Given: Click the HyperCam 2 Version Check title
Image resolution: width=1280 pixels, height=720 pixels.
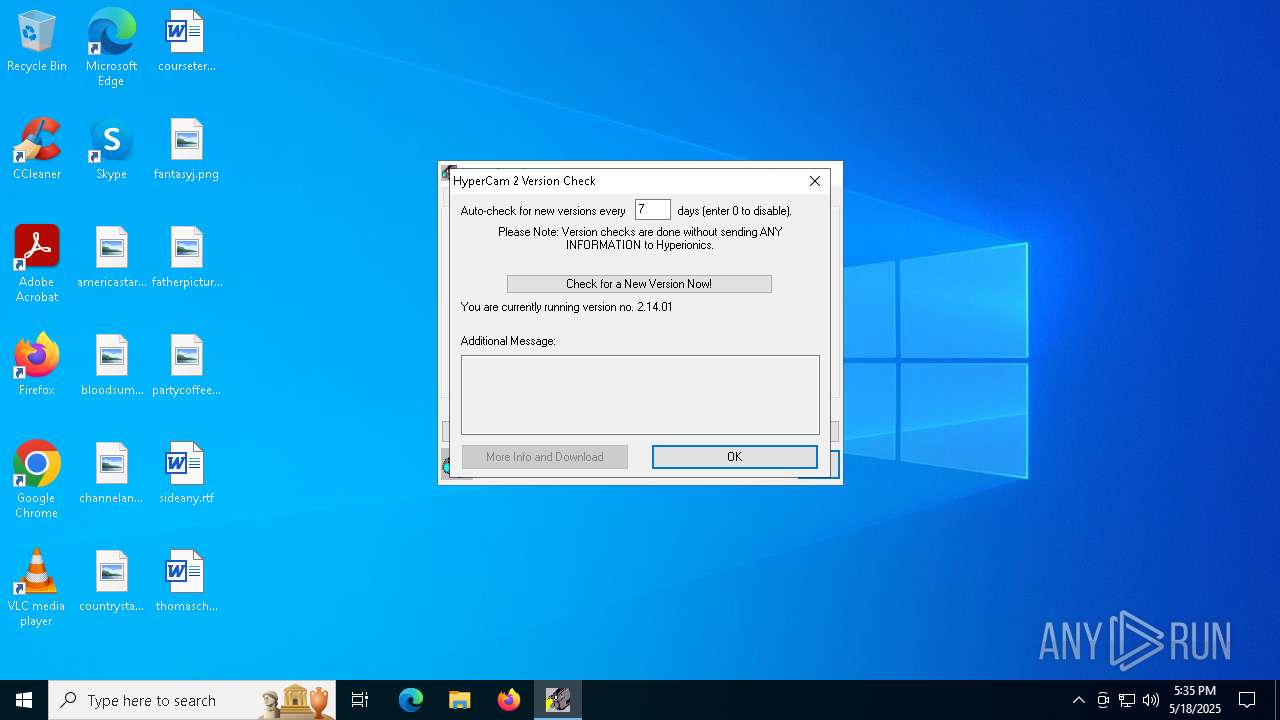Looking at the screenshot, I should click(x=524, y=181).
